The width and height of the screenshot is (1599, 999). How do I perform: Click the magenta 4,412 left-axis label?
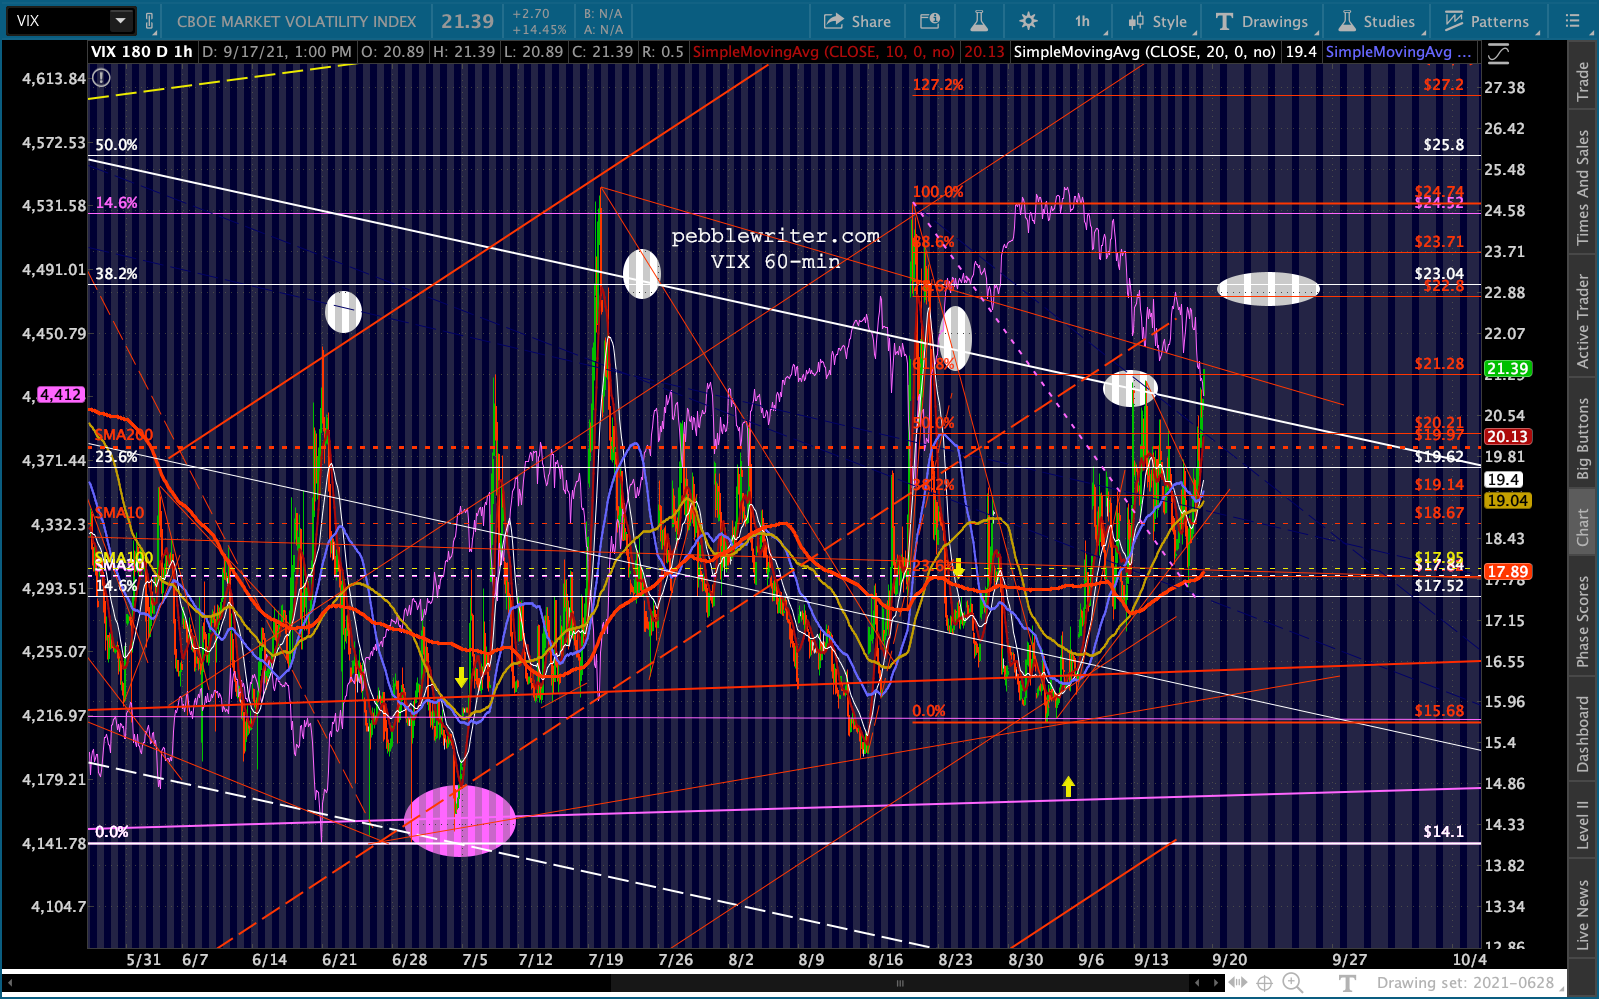pos(61,395)
